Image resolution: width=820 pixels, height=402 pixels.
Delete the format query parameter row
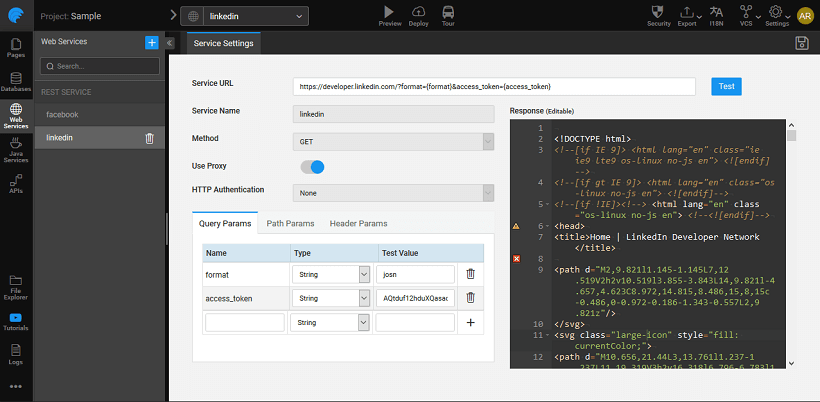[470, 273]
